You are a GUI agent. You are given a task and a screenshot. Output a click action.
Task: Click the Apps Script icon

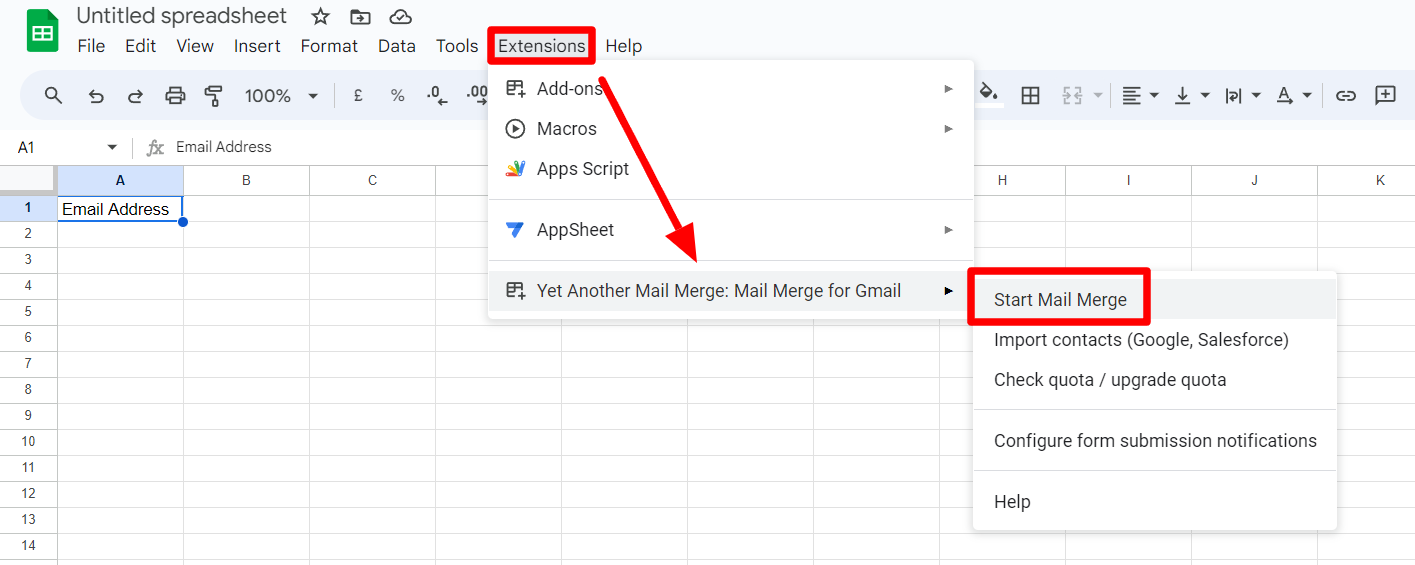[x=515, y=168]
